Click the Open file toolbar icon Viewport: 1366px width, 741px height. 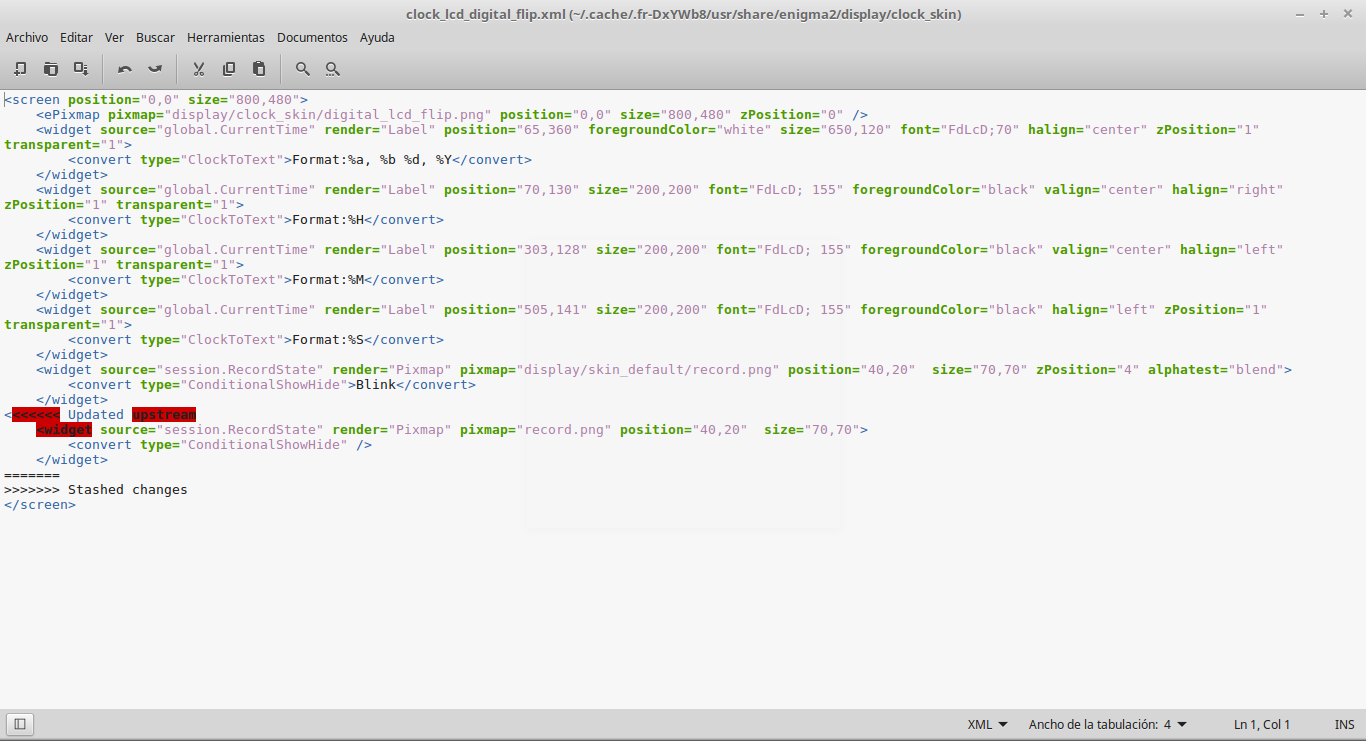[x=50, y=69]
